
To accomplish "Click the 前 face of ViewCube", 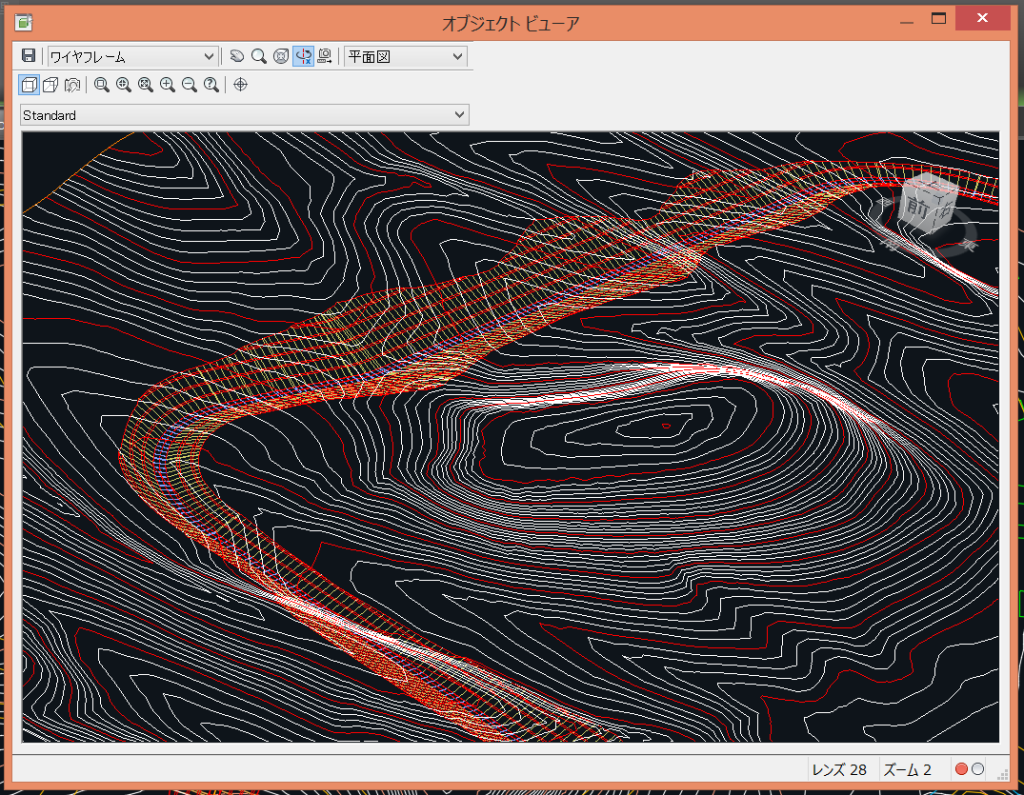I will click(x=916, y=208).
